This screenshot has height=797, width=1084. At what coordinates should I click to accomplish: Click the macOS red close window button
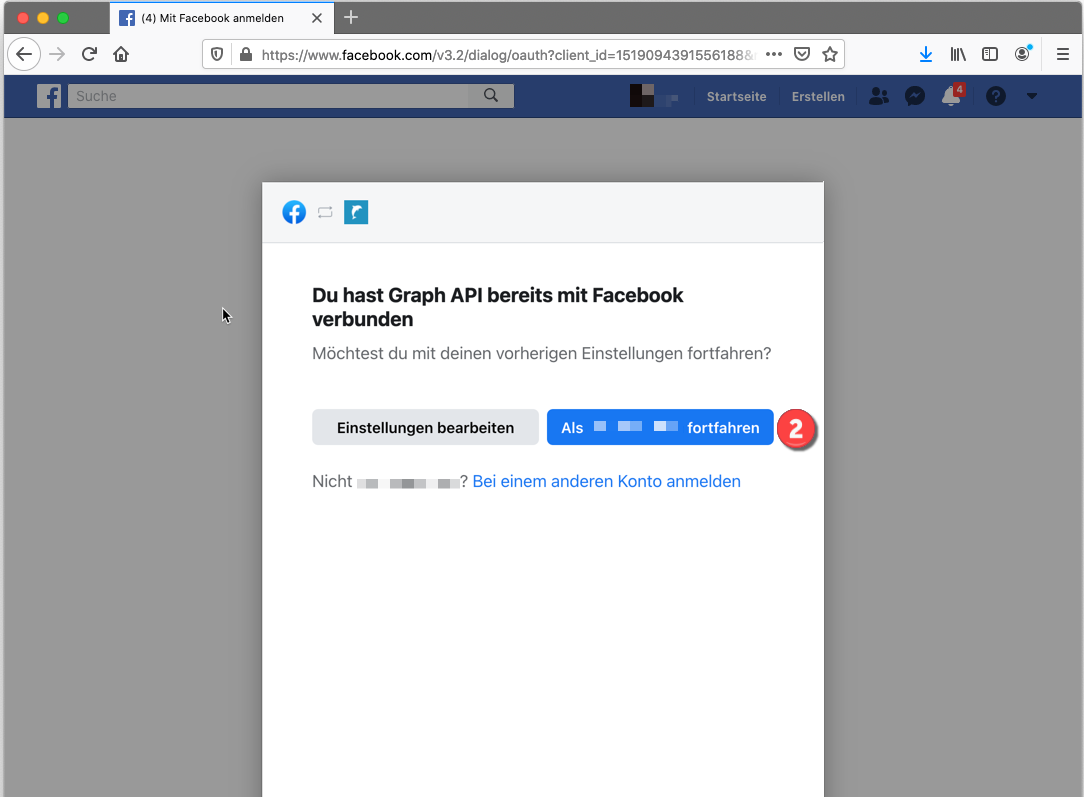(x=23, y=18)
